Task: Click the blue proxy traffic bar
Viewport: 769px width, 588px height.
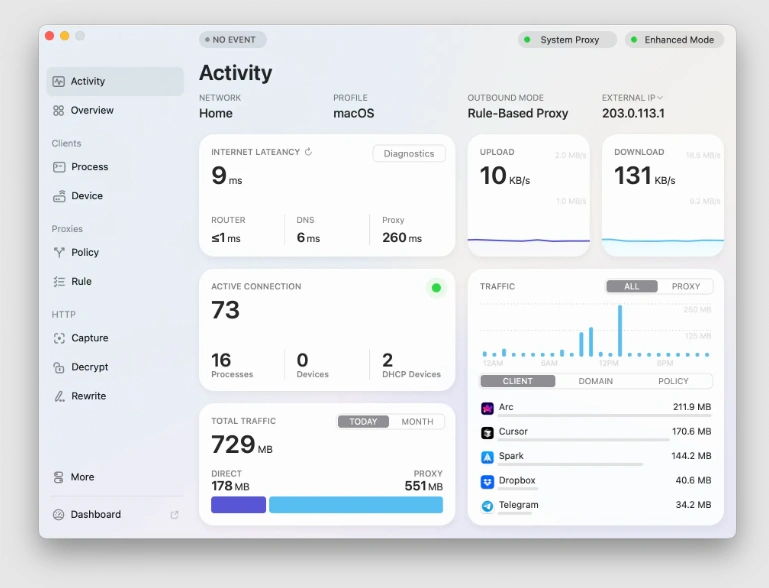Action: pyautogui.click(x=355, y=505)
